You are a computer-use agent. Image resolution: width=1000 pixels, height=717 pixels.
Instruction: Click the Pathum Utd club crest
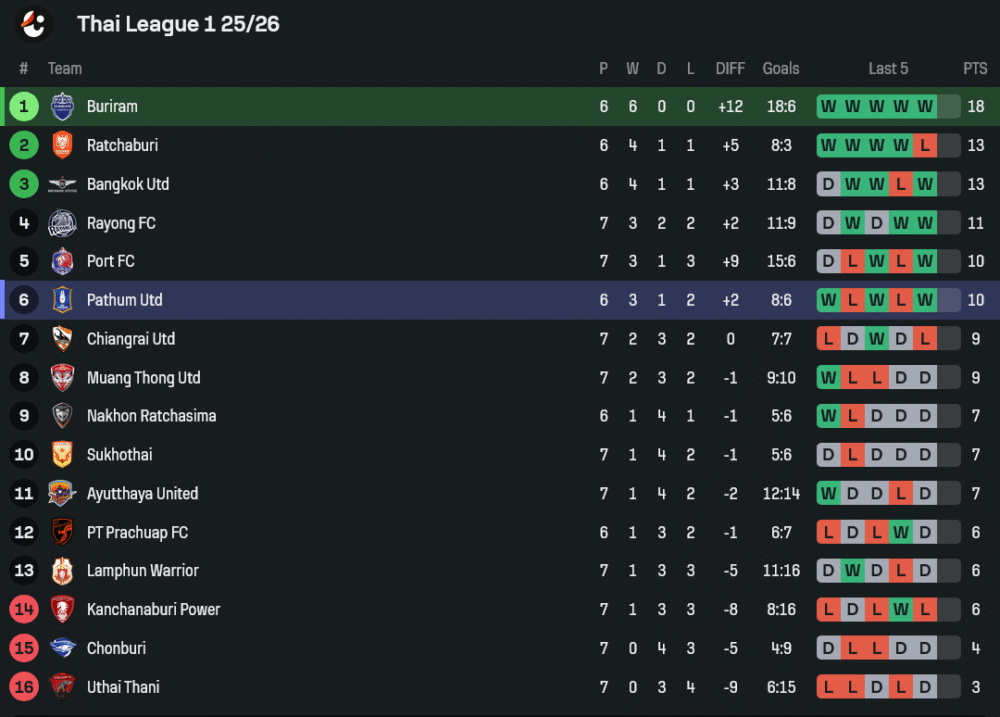tap(62, 300)
